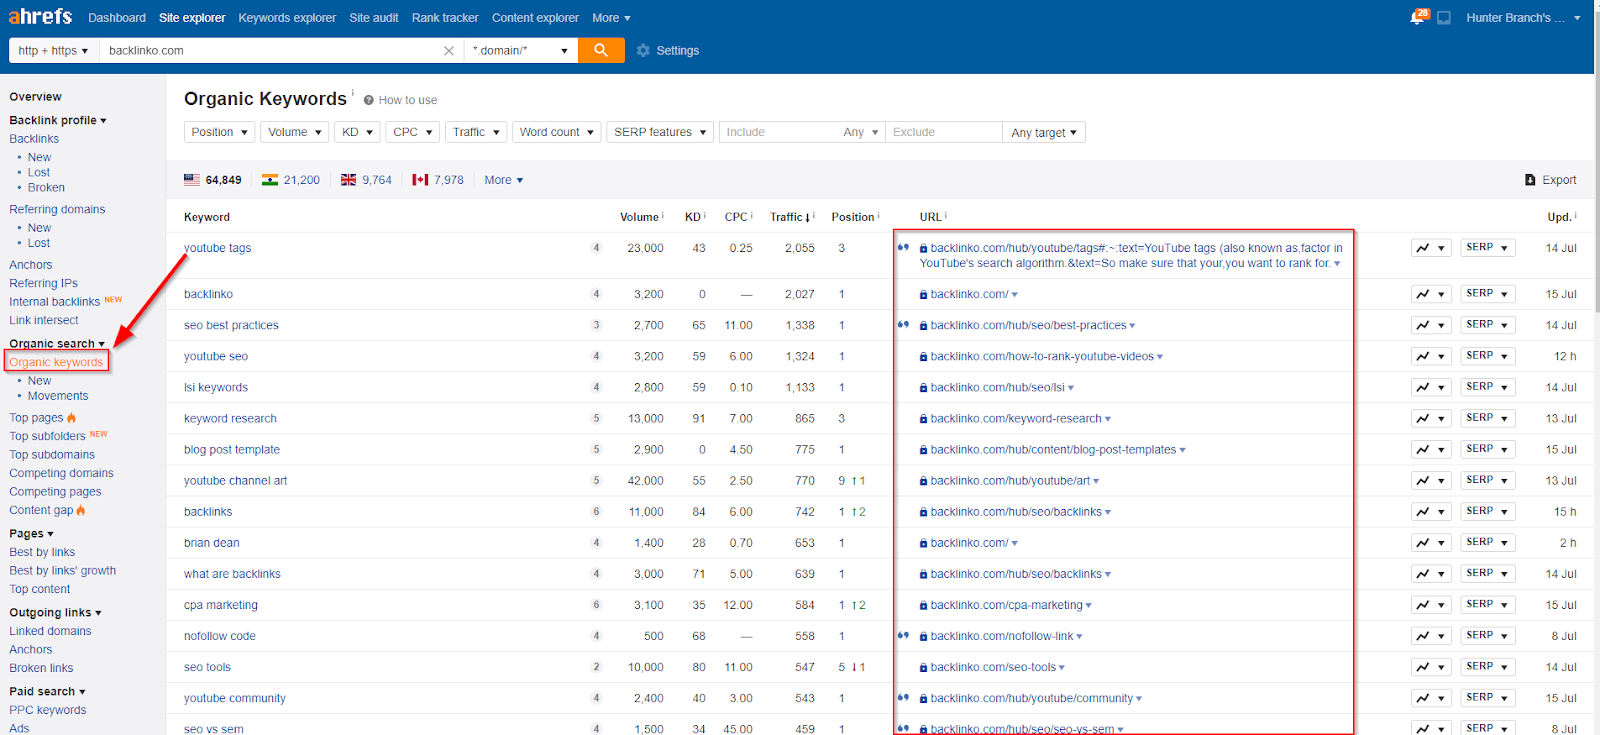Click the Ahrefs logo
Screen dimensions: 1600x735
(40, 17)
